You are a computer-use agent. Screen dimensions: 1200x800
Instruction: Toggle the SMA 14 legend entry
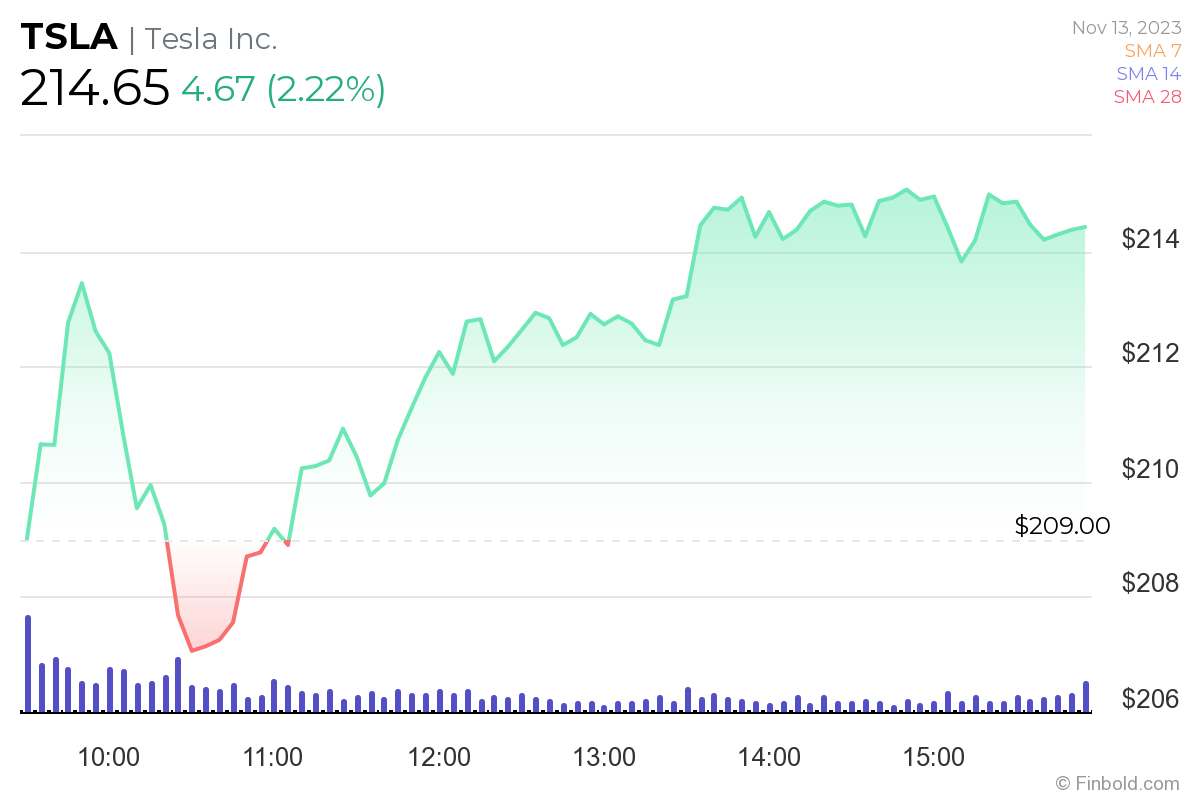pos(1147,74)
